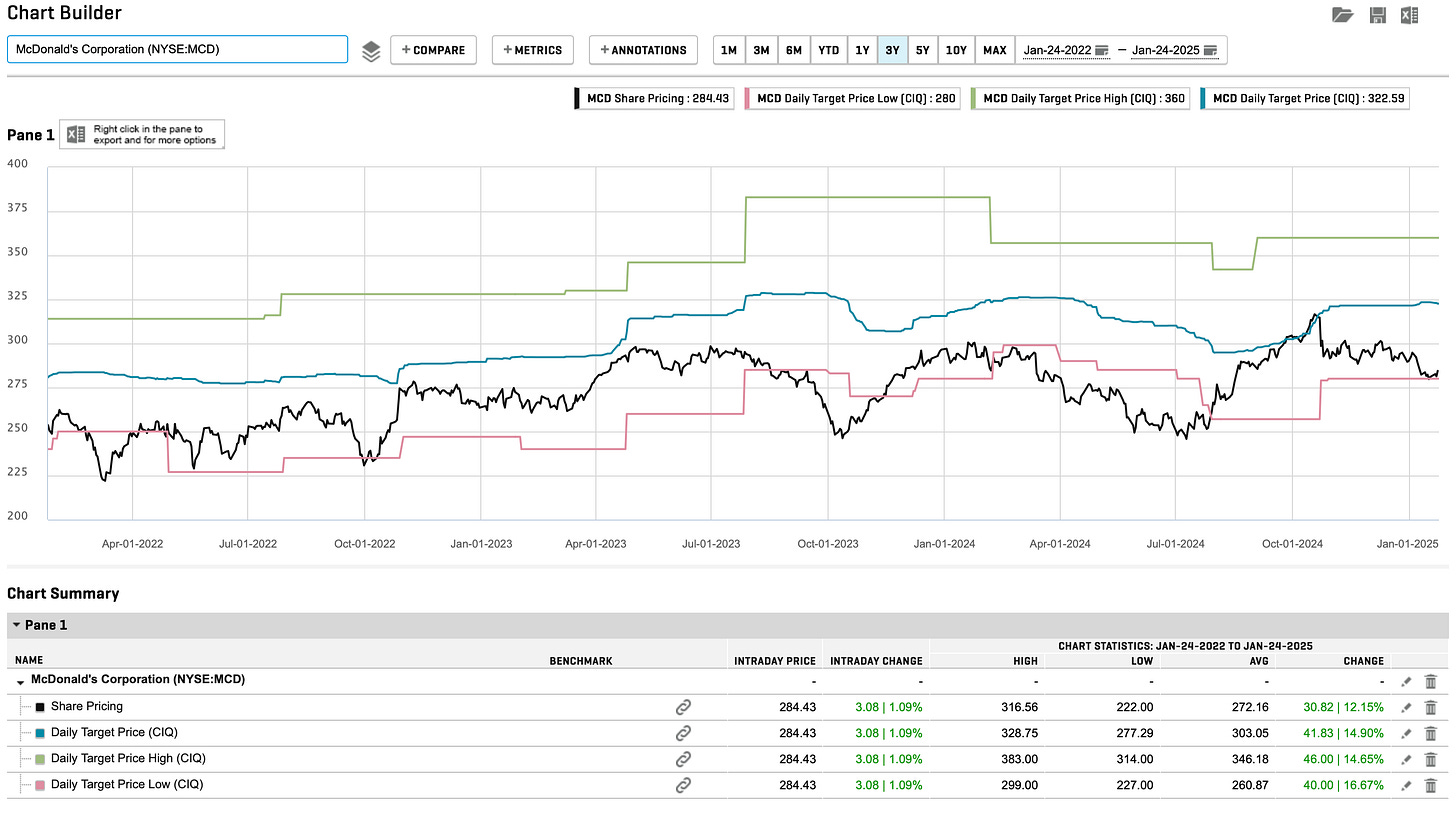Select 5Y time range
1456x815 pixels.
[924, 50]
